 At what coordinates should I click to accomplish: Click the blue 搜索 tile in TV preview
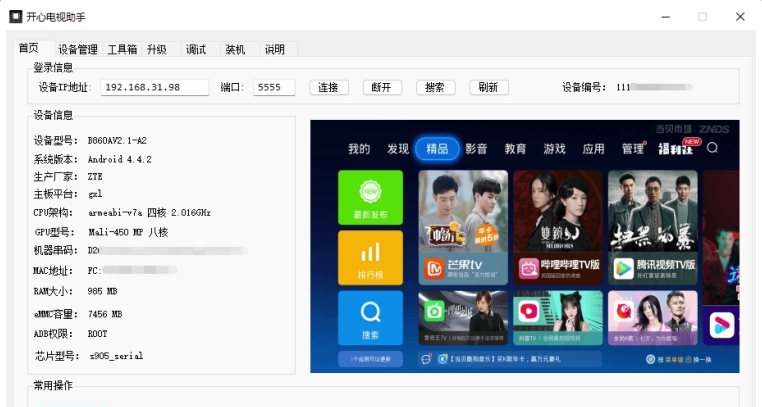370,318
